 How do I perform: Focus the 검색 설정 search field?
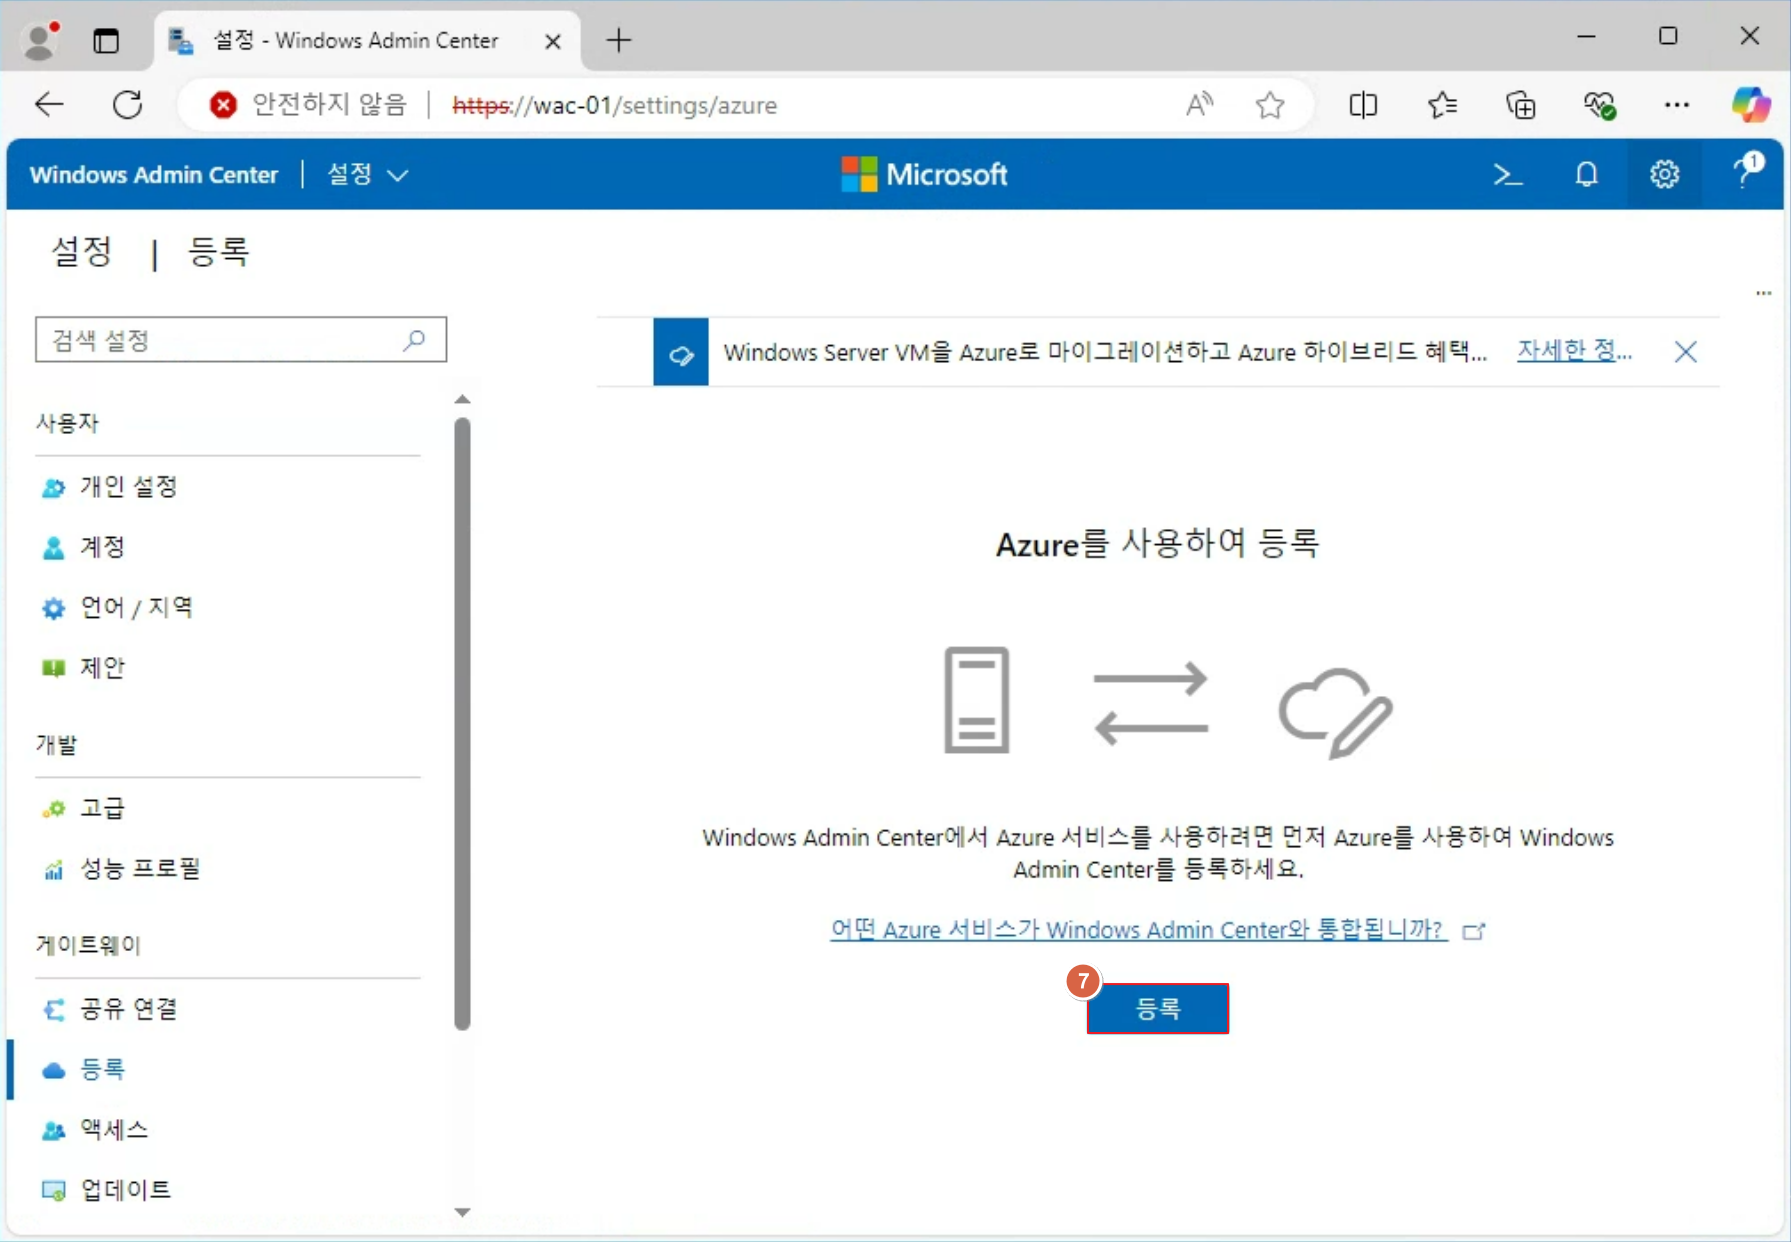point(241,340)
